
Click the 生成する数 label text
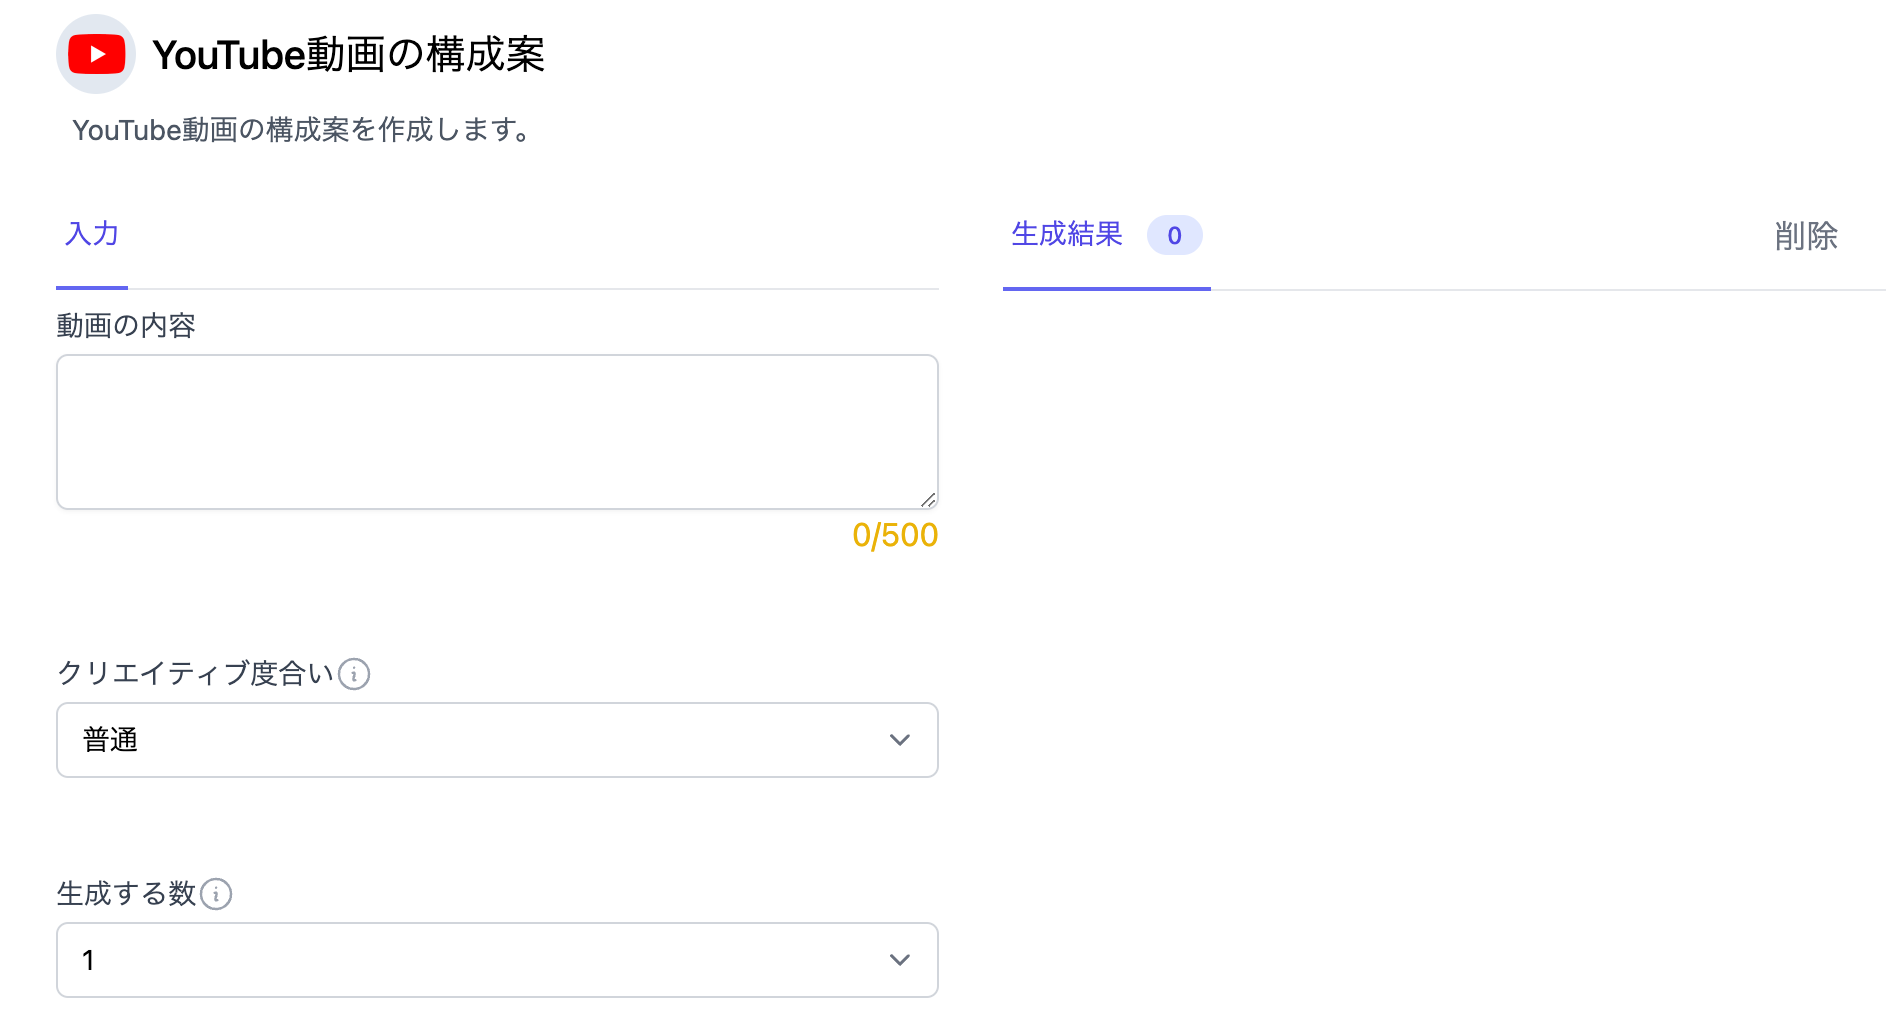tap(126, 894)
